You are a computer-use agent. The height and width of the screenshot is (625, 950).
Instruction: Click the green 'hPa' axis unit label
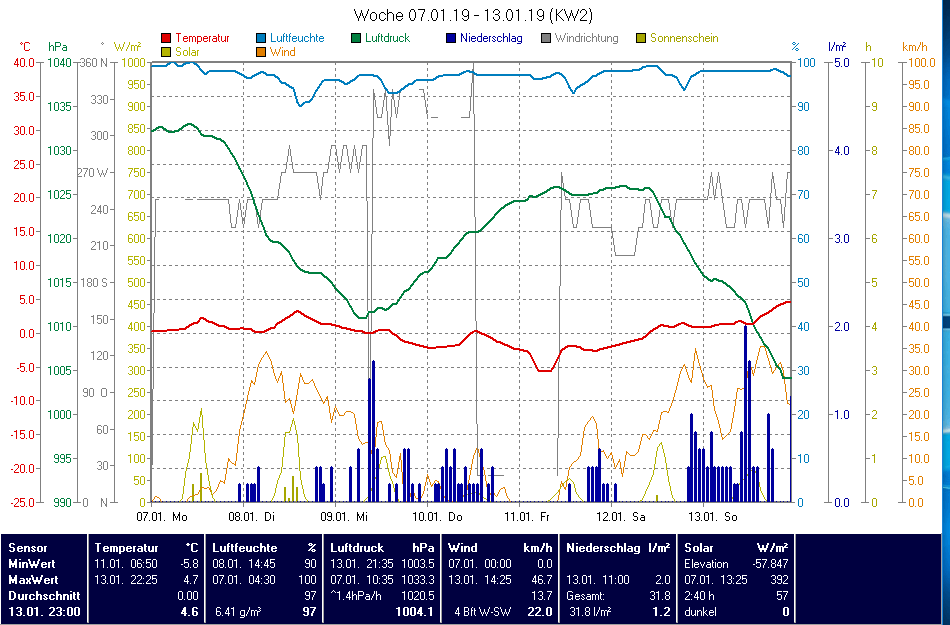pos(58,47)
